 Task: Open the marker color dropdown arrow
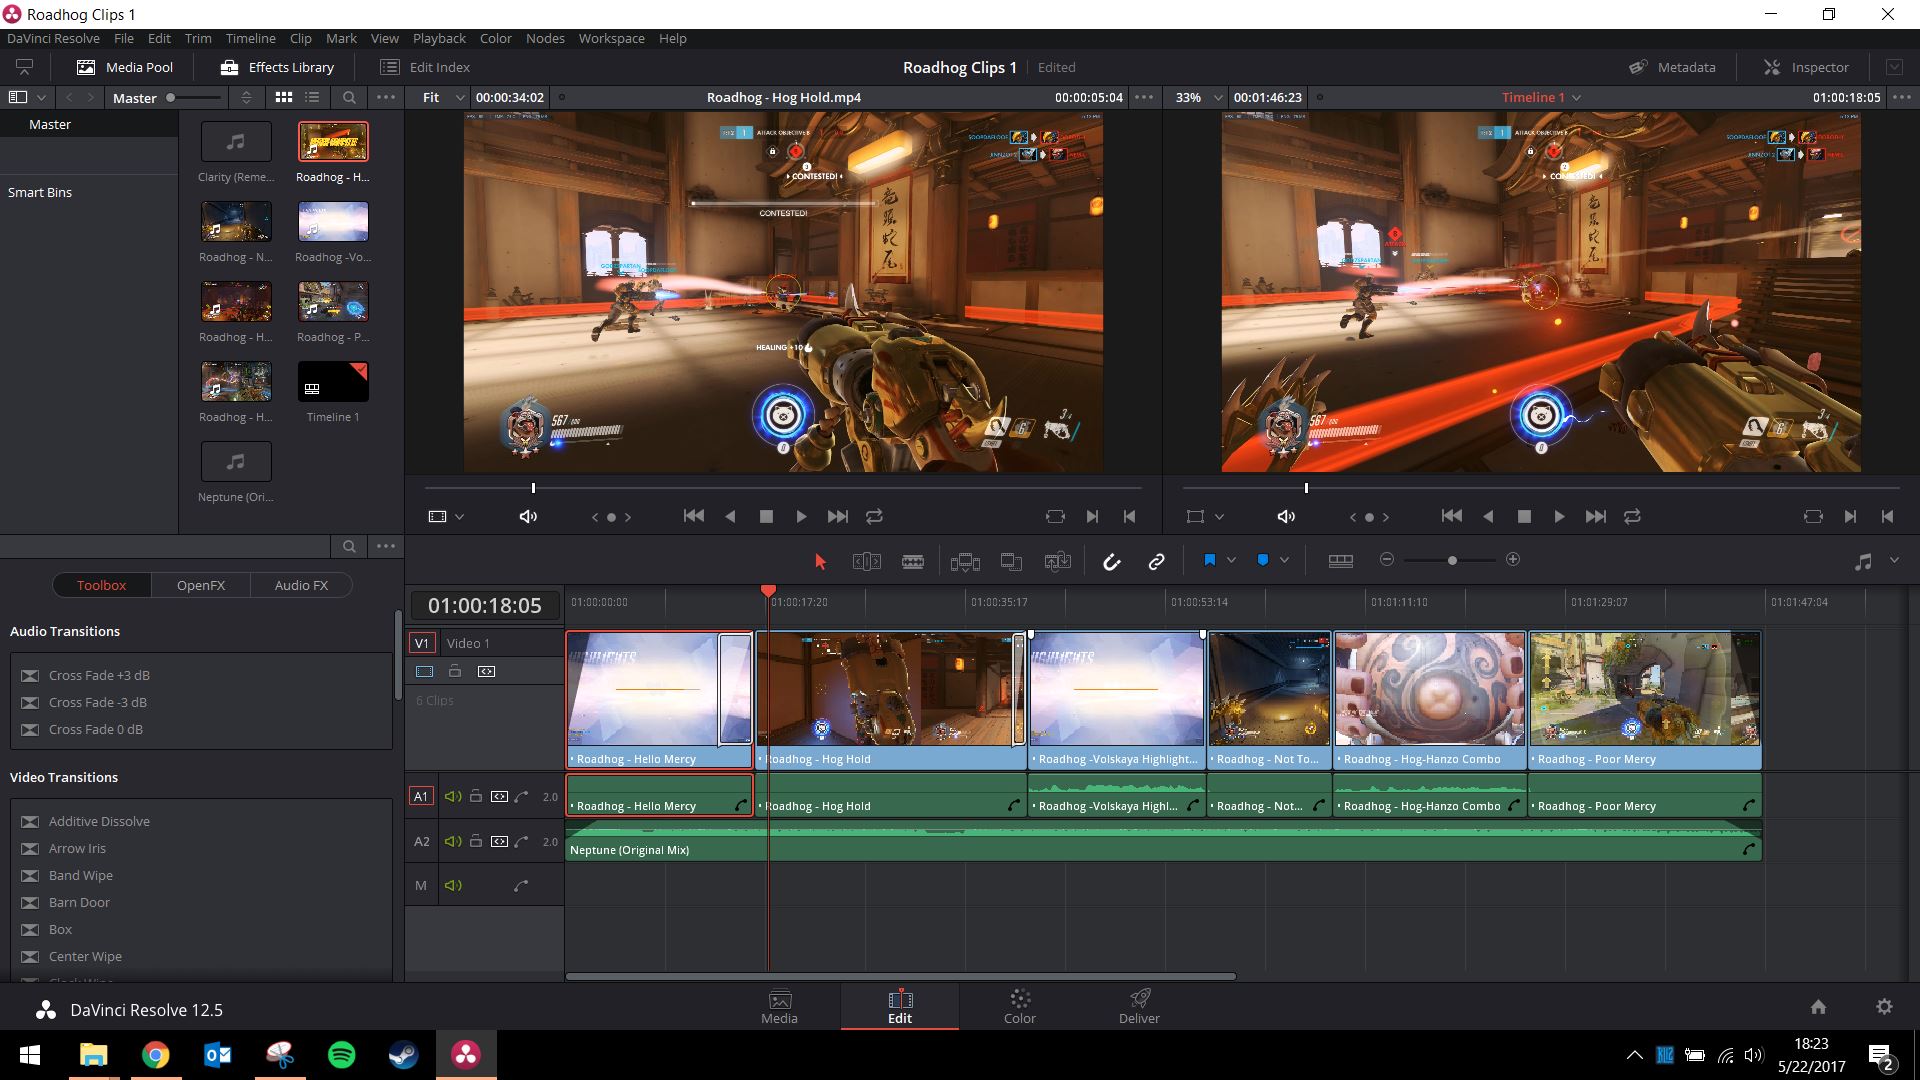coord(1284,560)
